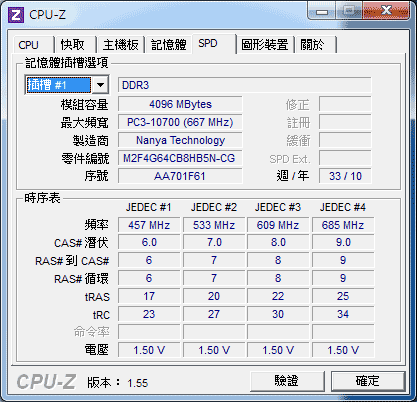Viewport: 417px width, 402px height.
Task: Click the JEDEC #2 column header
Action: [x=214, y=207]
